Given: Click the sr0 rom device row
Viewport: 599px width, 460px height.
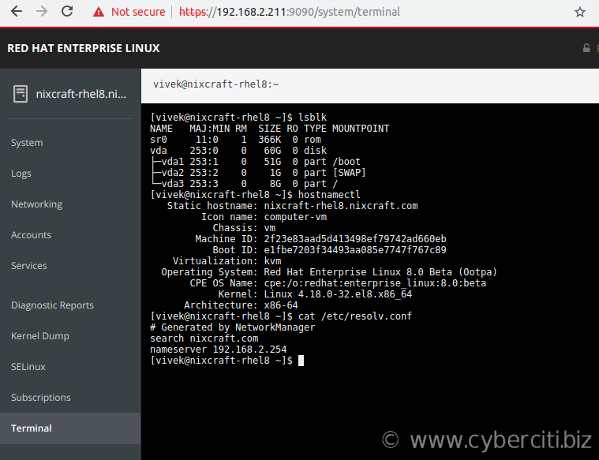Looking at the screenshot, I should tap(235, 139).
